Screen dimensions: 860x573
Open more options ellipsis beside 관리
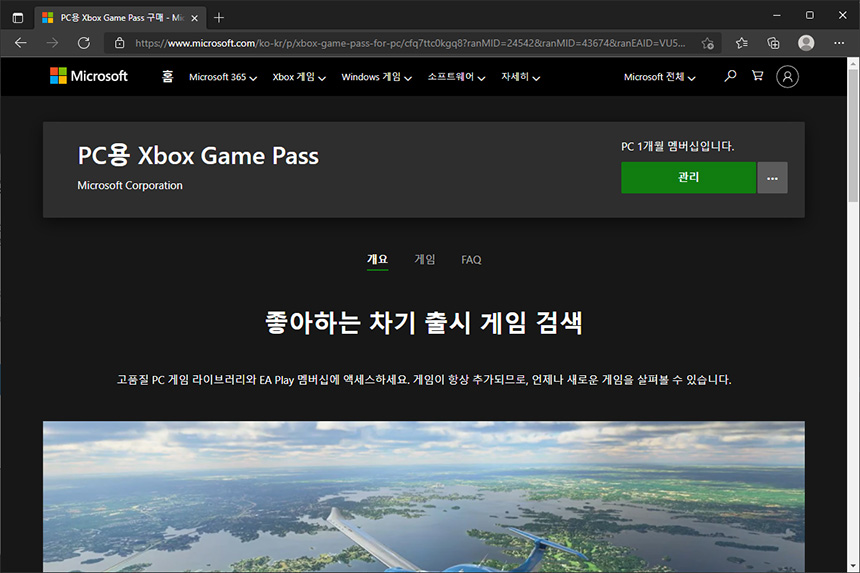click(x=772, y=177)
